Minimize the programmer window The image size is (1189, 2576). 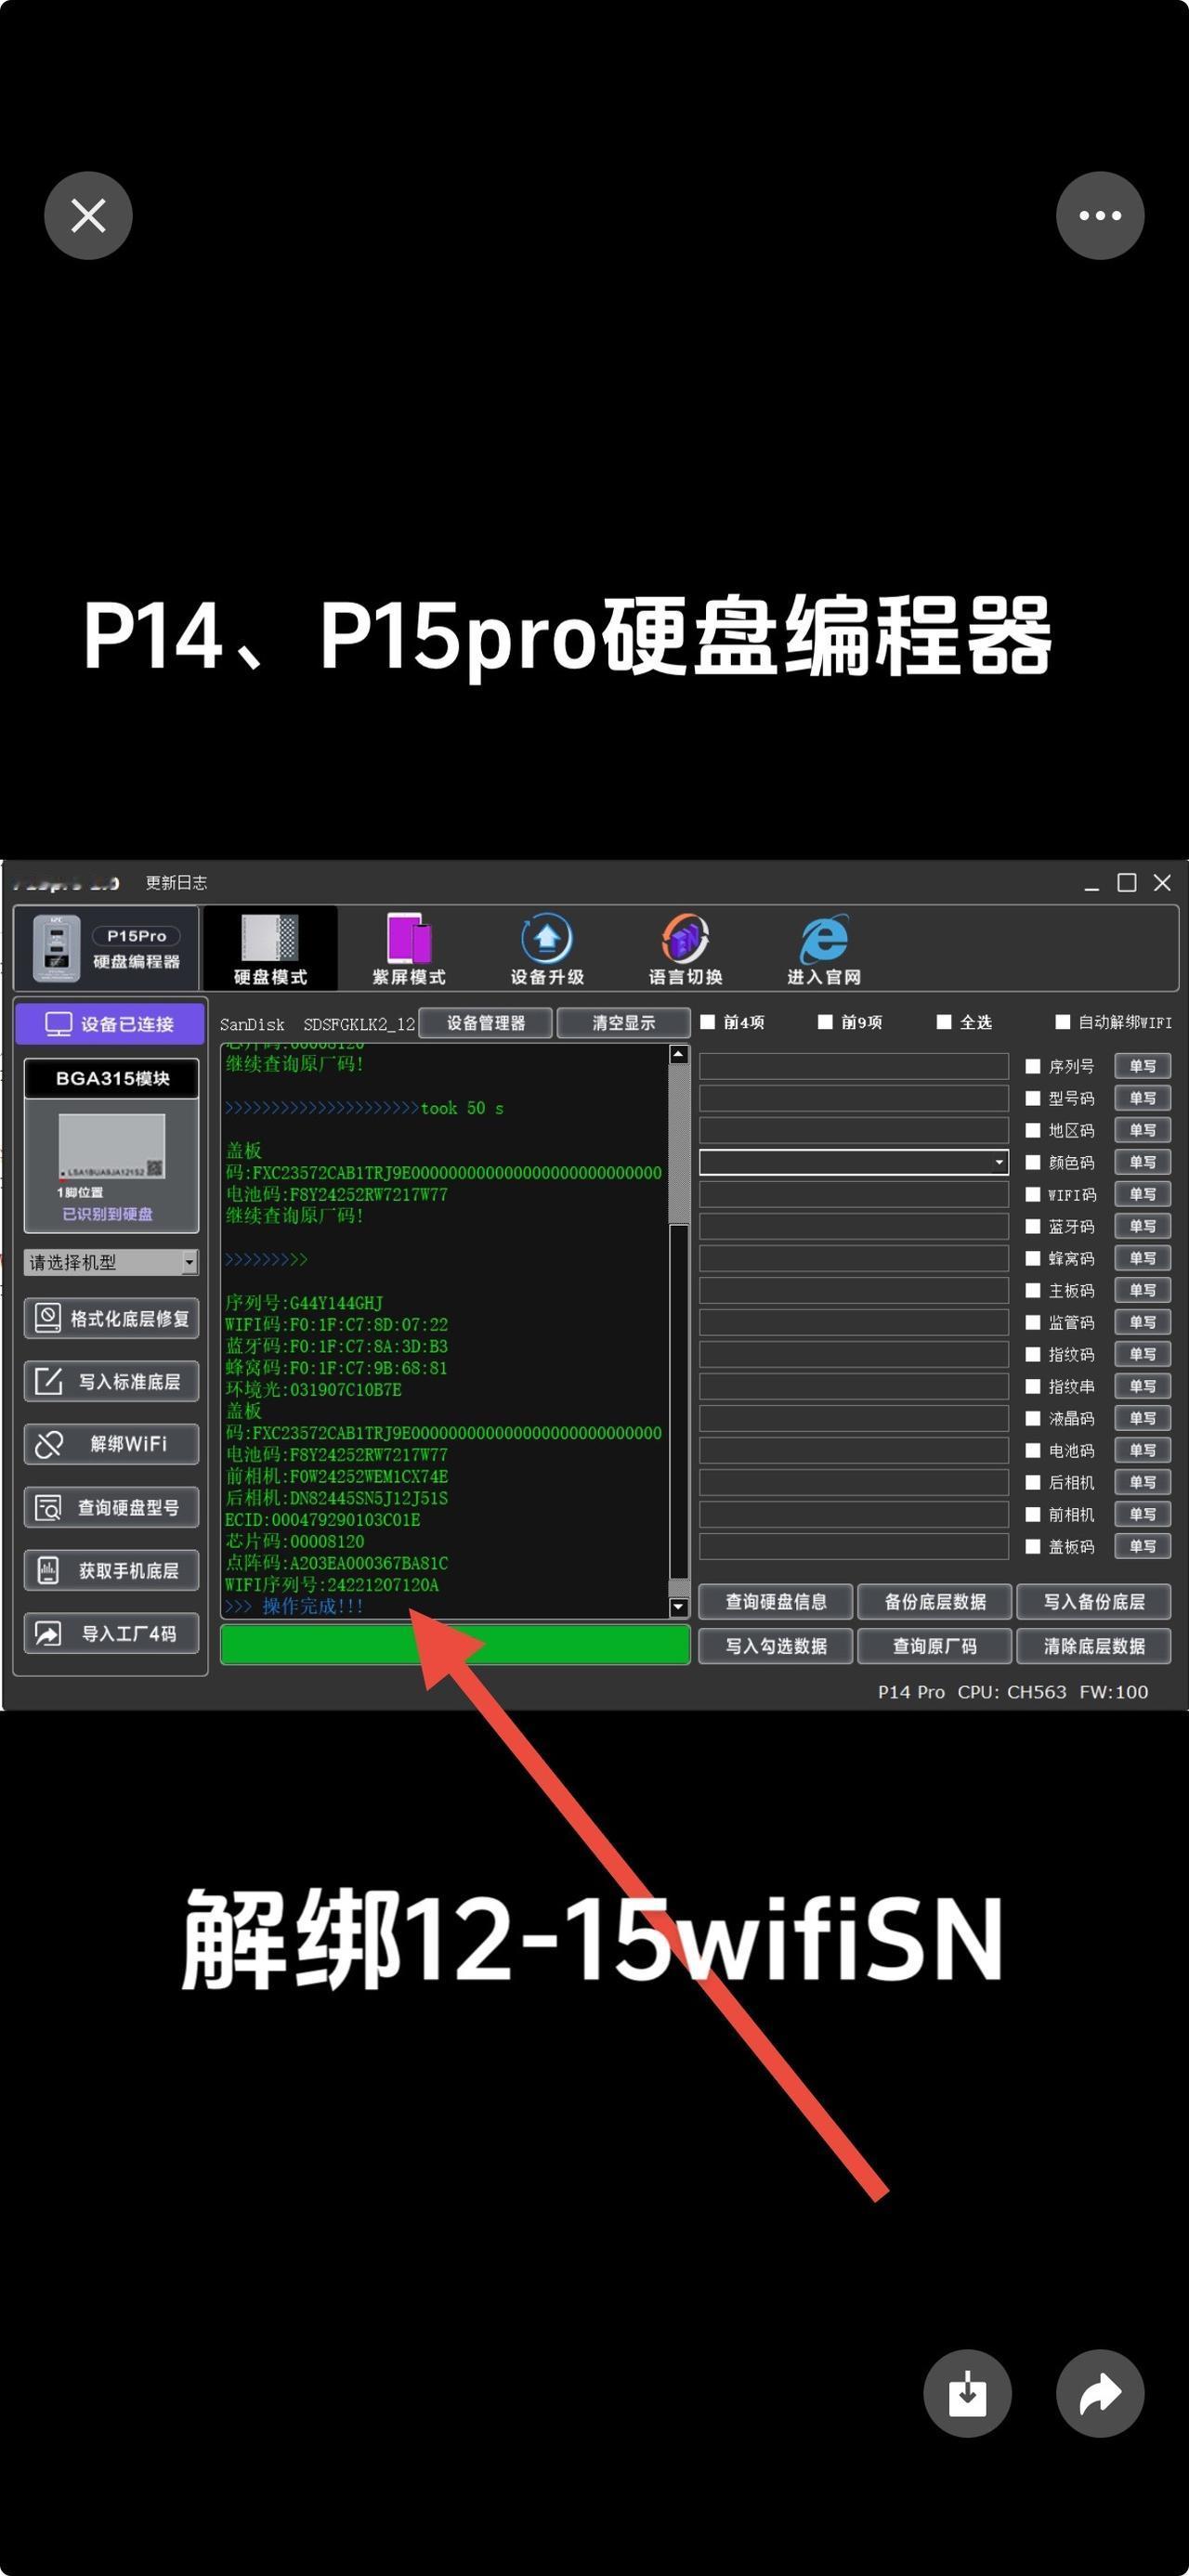[1091, 883]
